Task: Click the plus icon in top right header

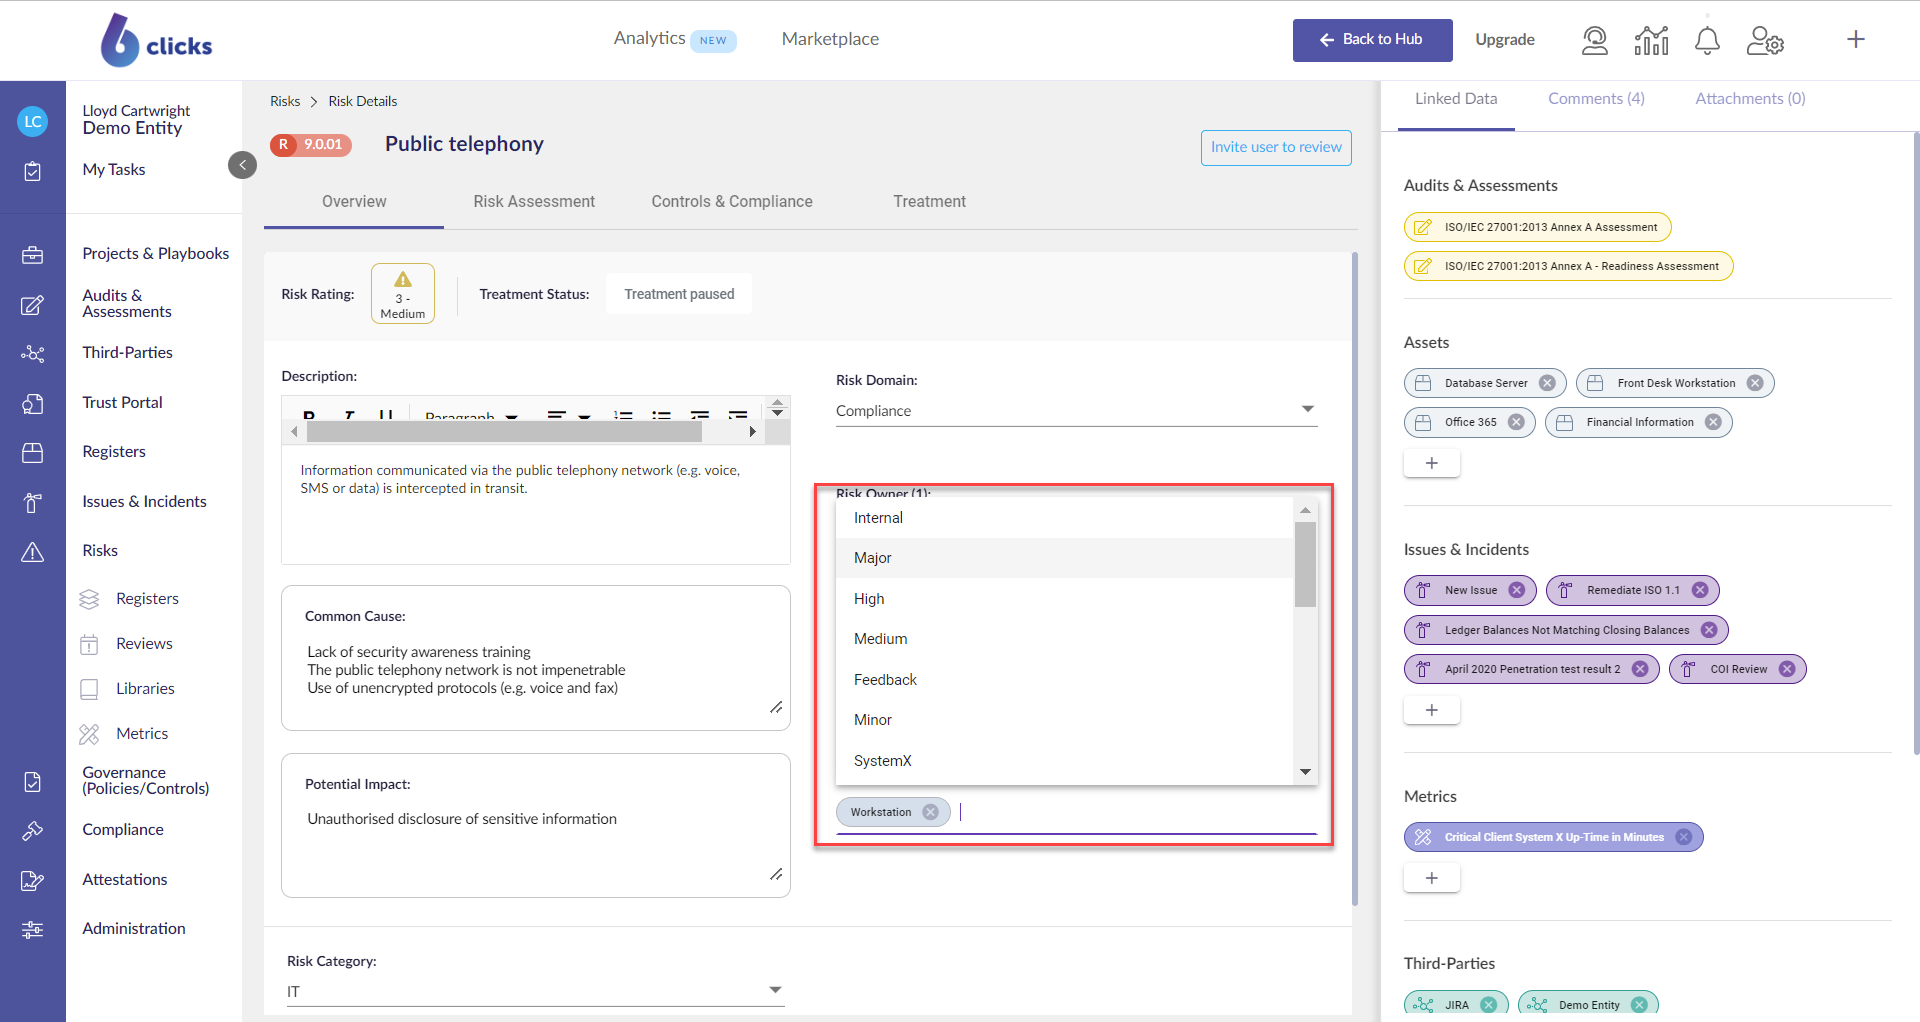Action: coord(1856,39)
